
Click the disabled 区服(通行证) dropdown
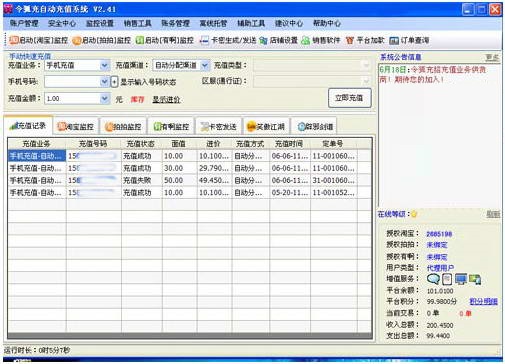pyautogui.click(x=312, y=81)
